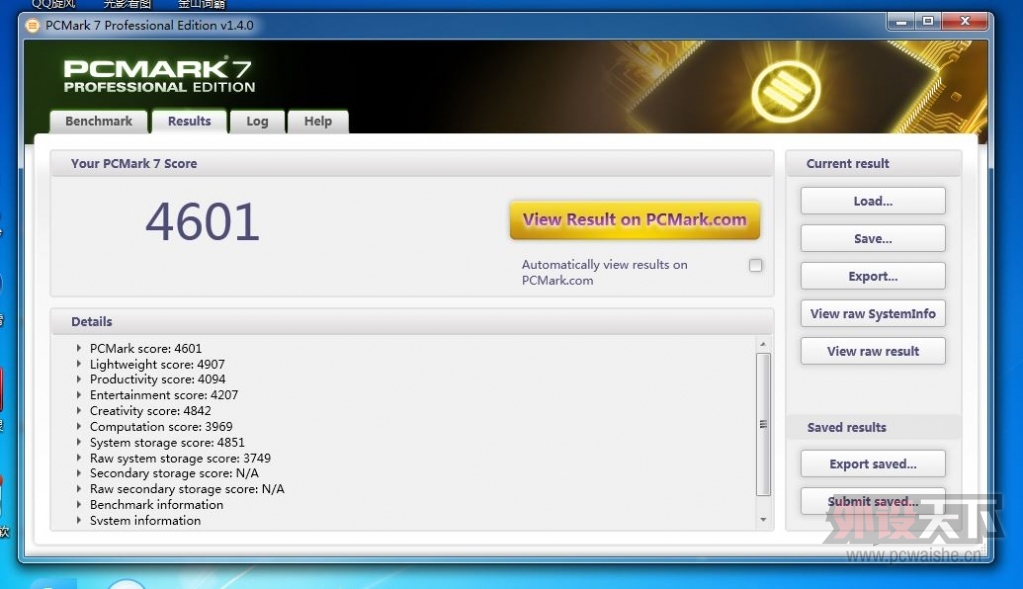
Task: Expand the Benchmark information row
Action: pyautogui.click(x=79, y=504)
